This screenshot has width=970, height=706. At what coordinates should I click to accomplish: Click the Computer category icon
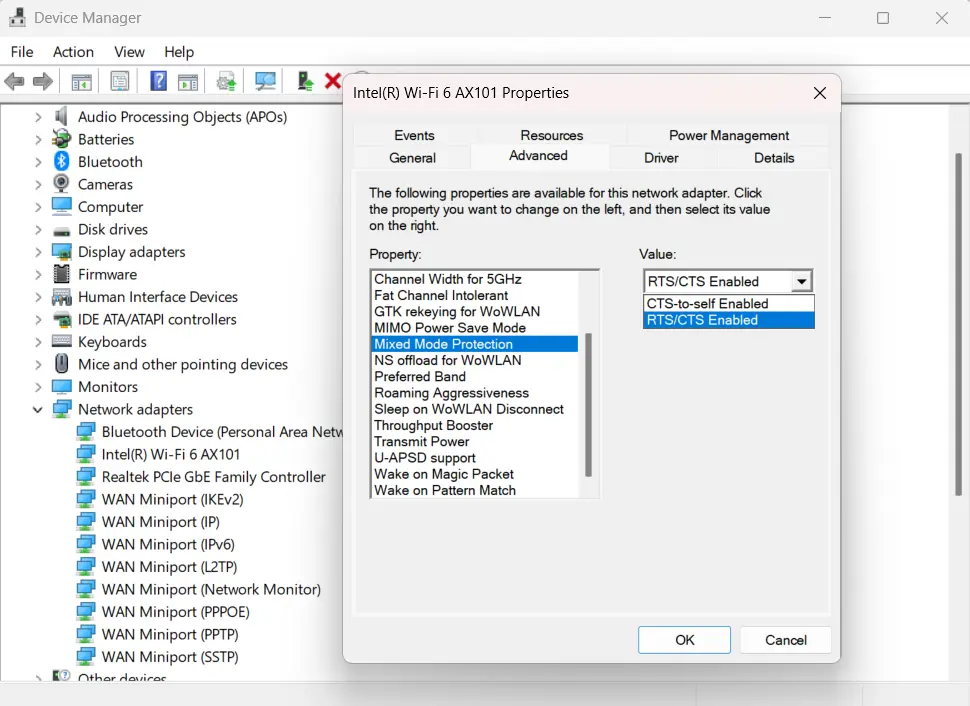coord(61,206)
